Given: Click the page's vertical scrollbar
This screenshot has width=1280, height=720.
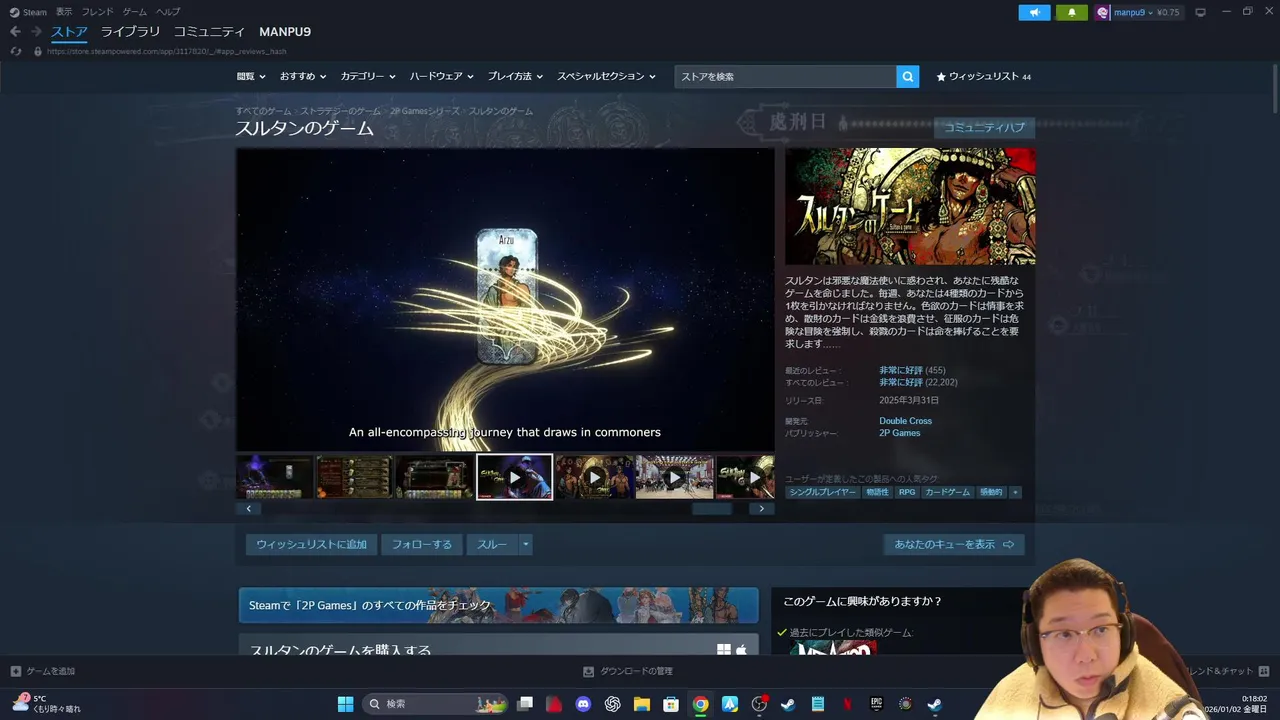Looking at the screenshot, I should [x=1275, y=90].
